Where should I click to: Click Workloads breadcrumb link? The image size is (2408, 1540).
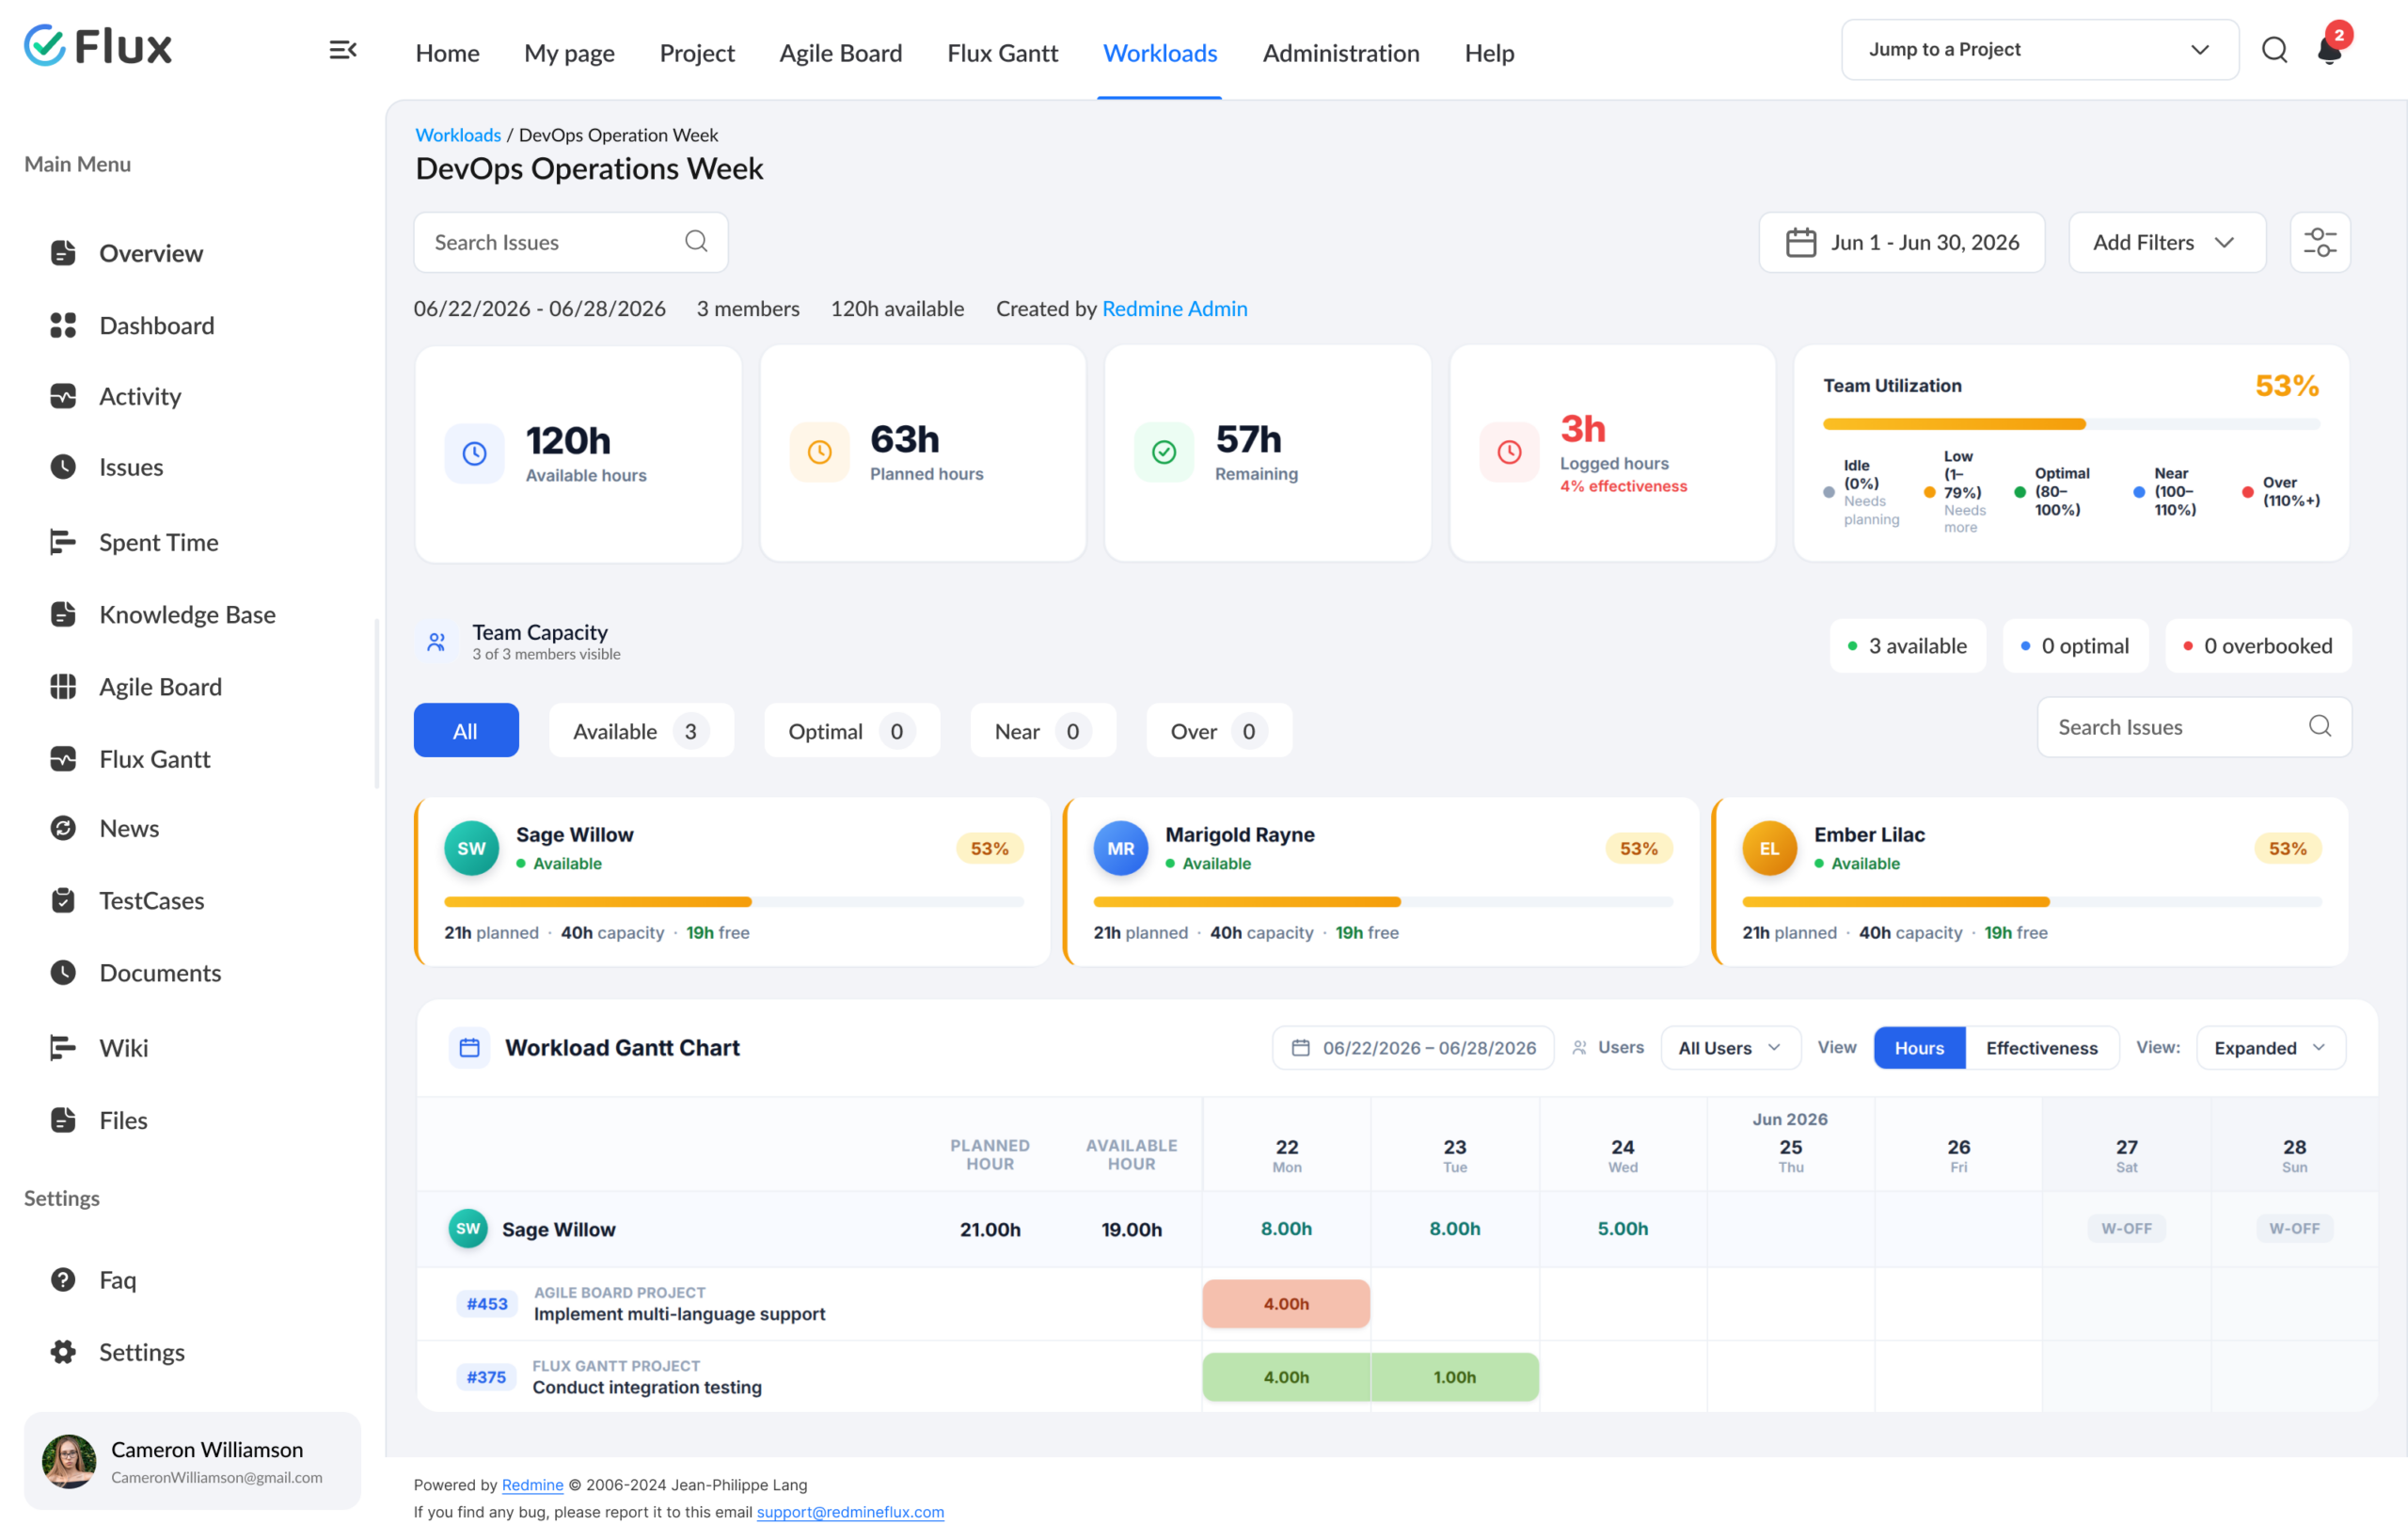click(x=458, y=135)
